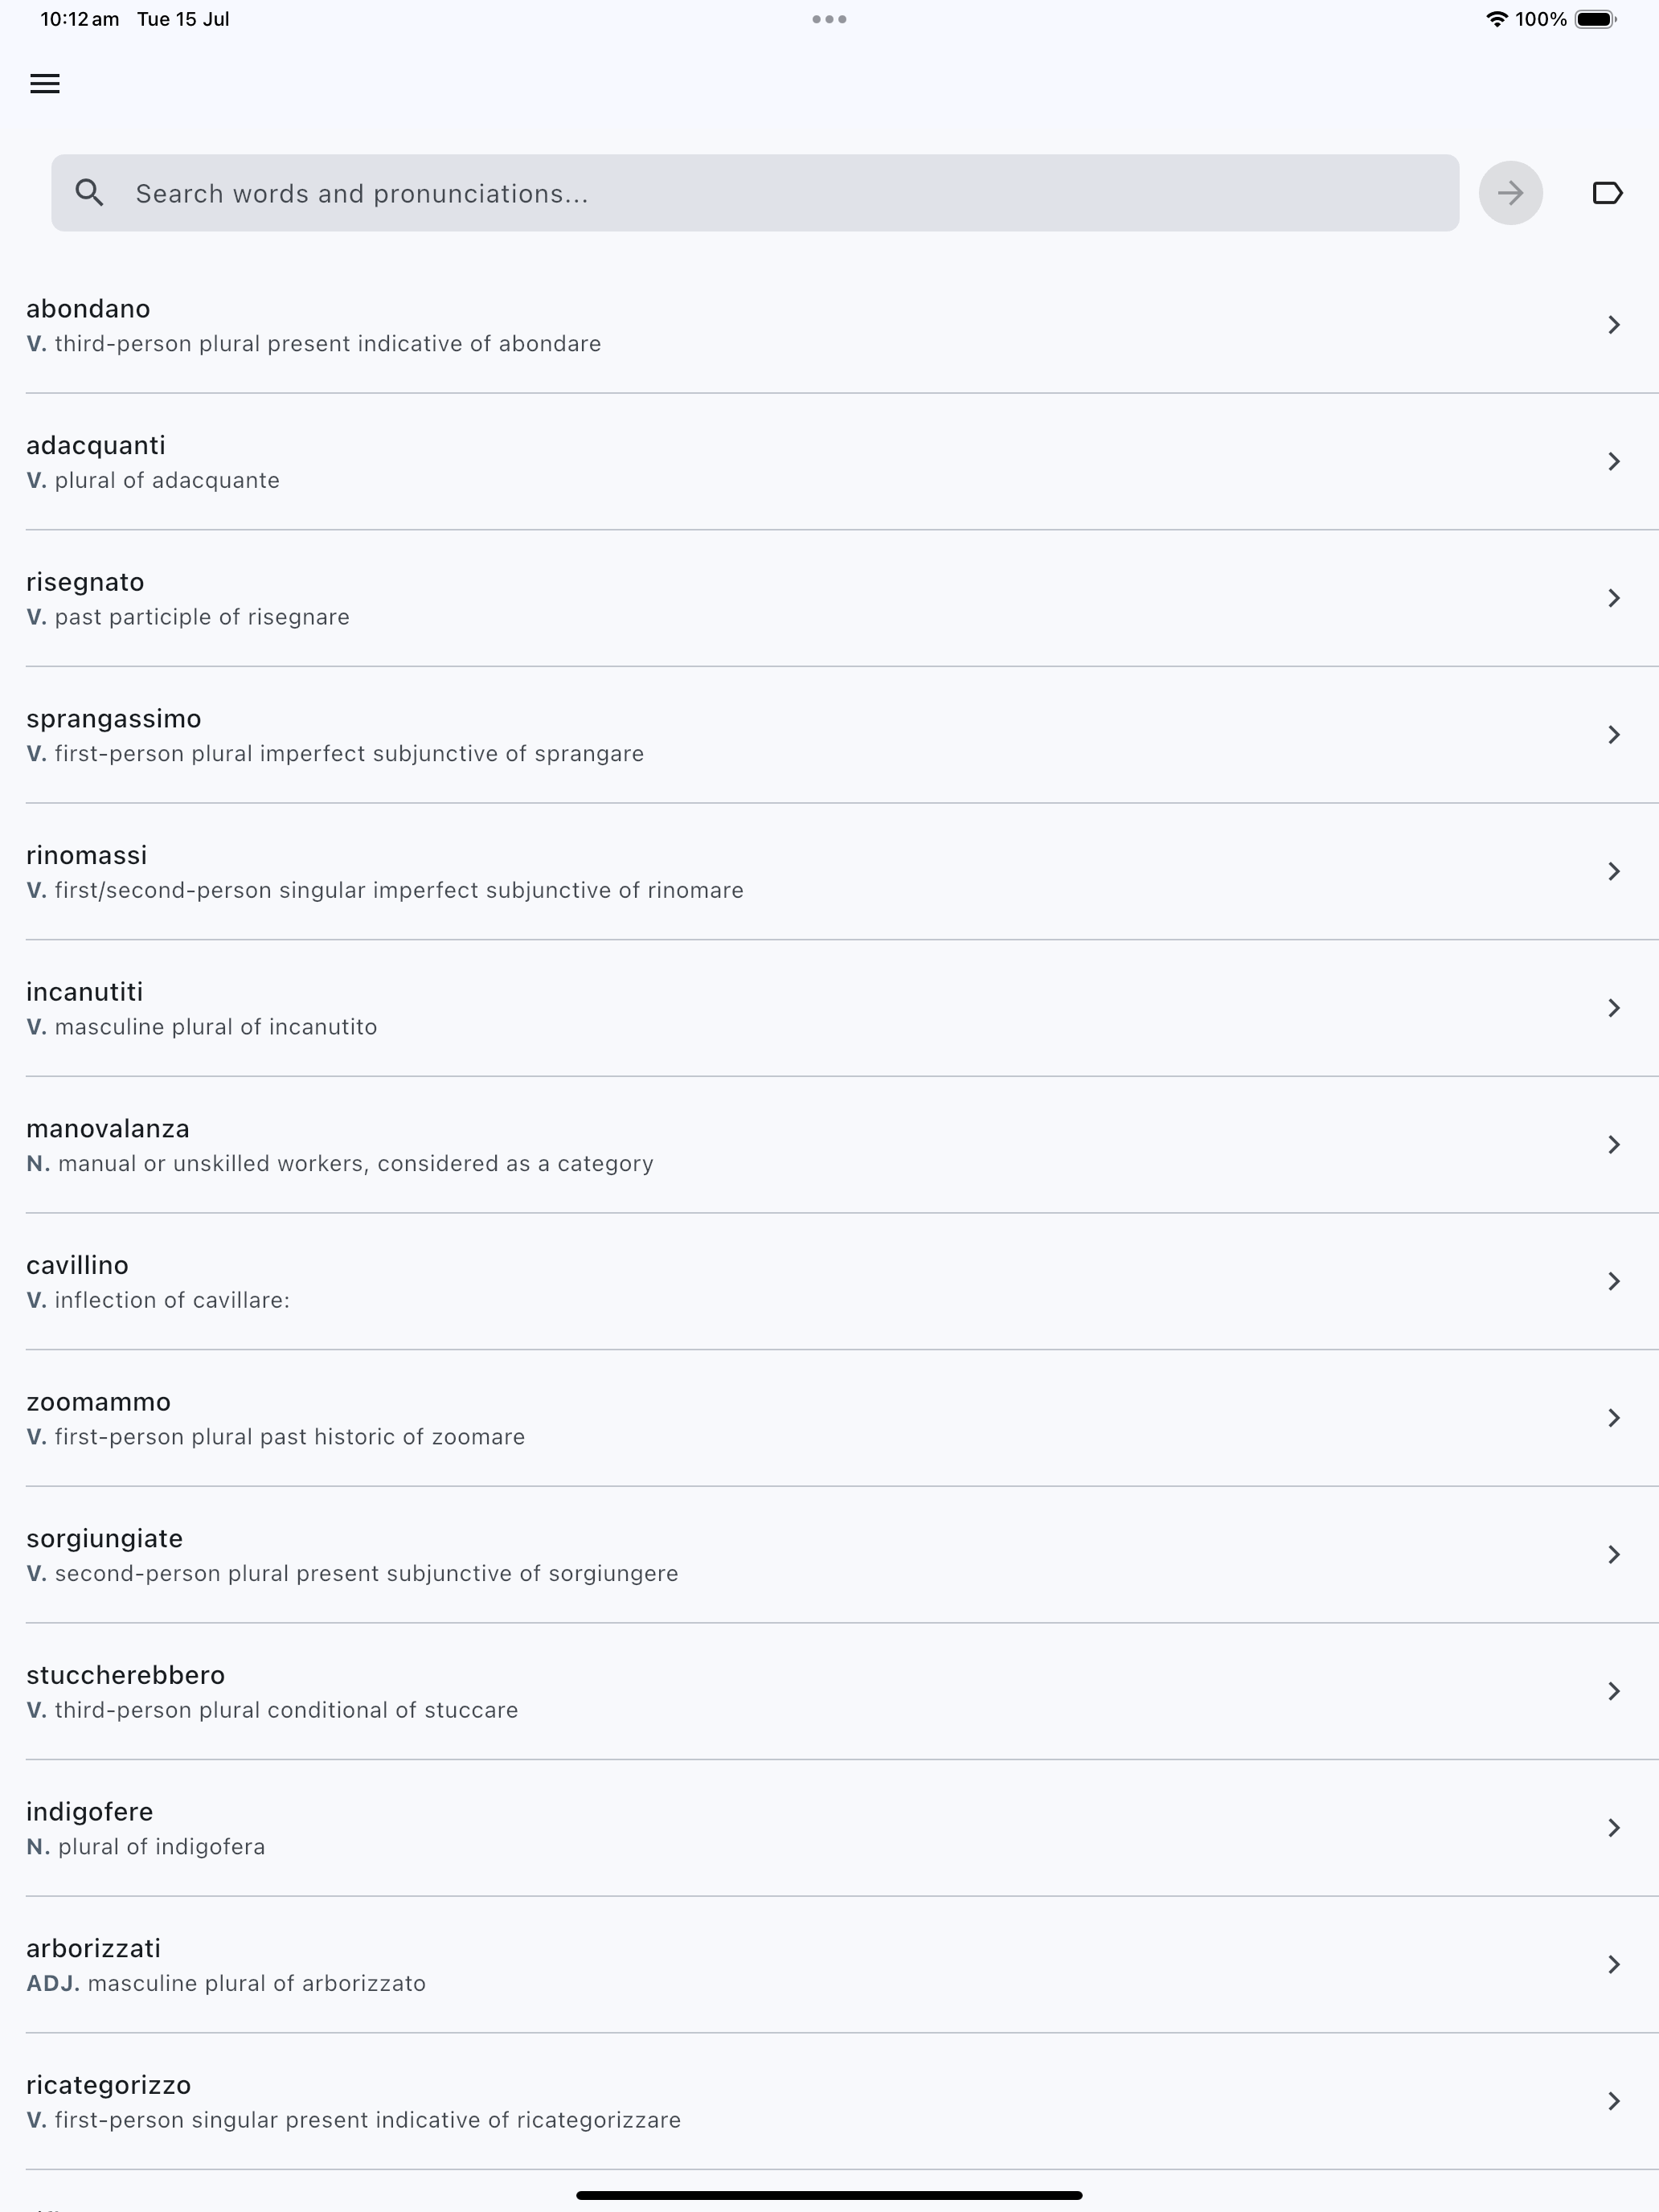Focus the search words and pronunciations field
Viewport: 1659px width, 2212px height.
780,193
